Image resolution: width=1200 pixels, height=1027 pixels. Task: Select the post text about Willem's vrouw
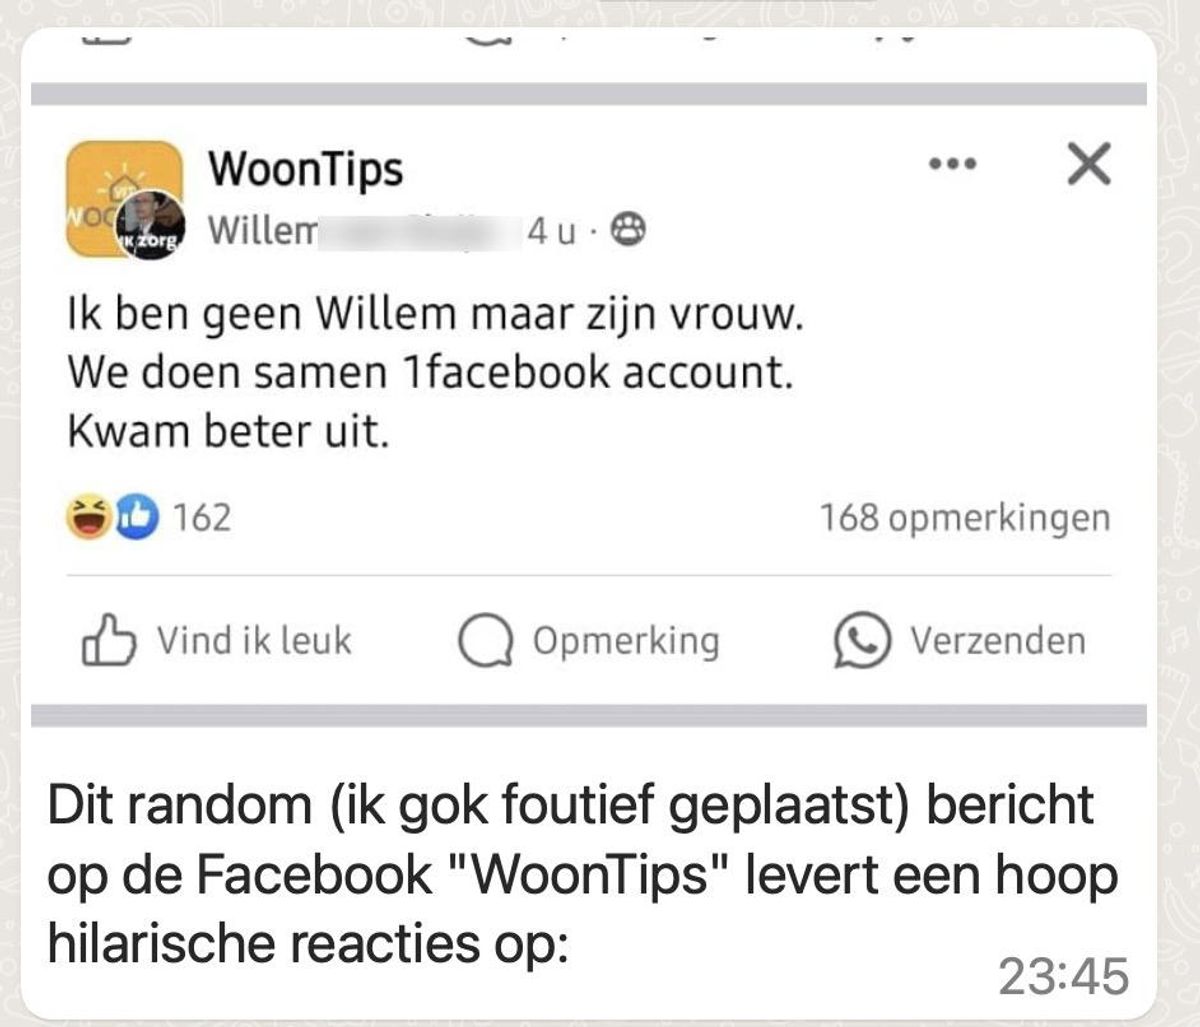[435, 373]
